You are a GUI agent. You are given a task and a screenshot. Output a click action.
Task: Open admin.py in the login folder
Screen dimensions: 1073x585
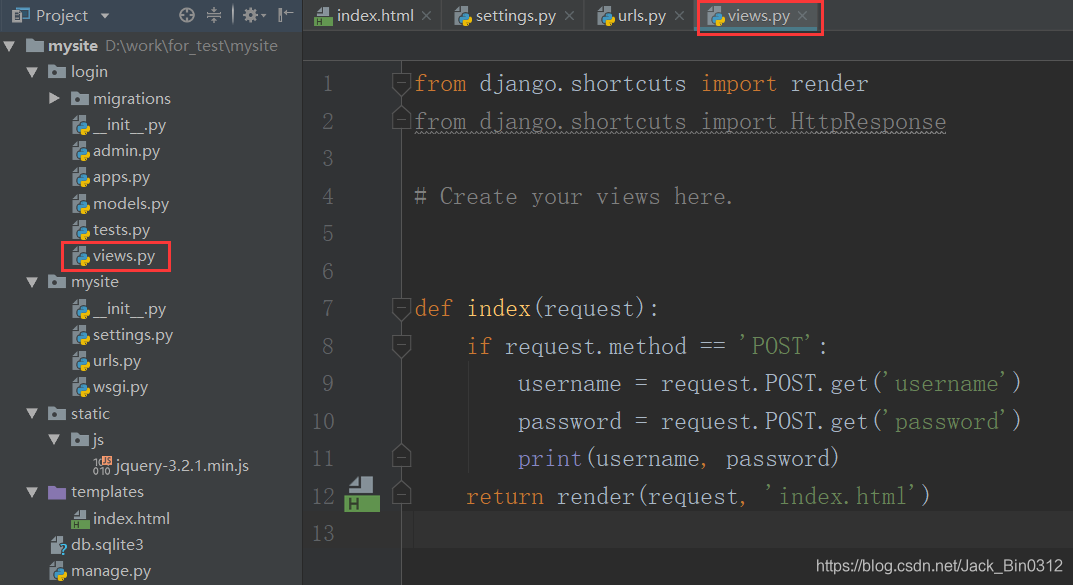point(126,151)
